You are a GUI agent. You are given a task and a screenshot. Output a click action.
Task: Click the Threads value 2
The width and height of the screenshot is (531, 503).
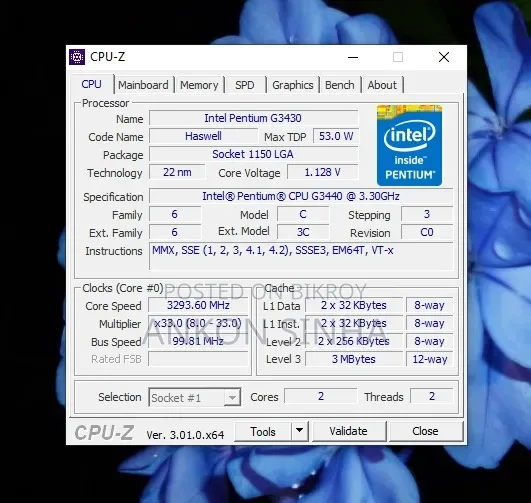click(x=431, y=396)
